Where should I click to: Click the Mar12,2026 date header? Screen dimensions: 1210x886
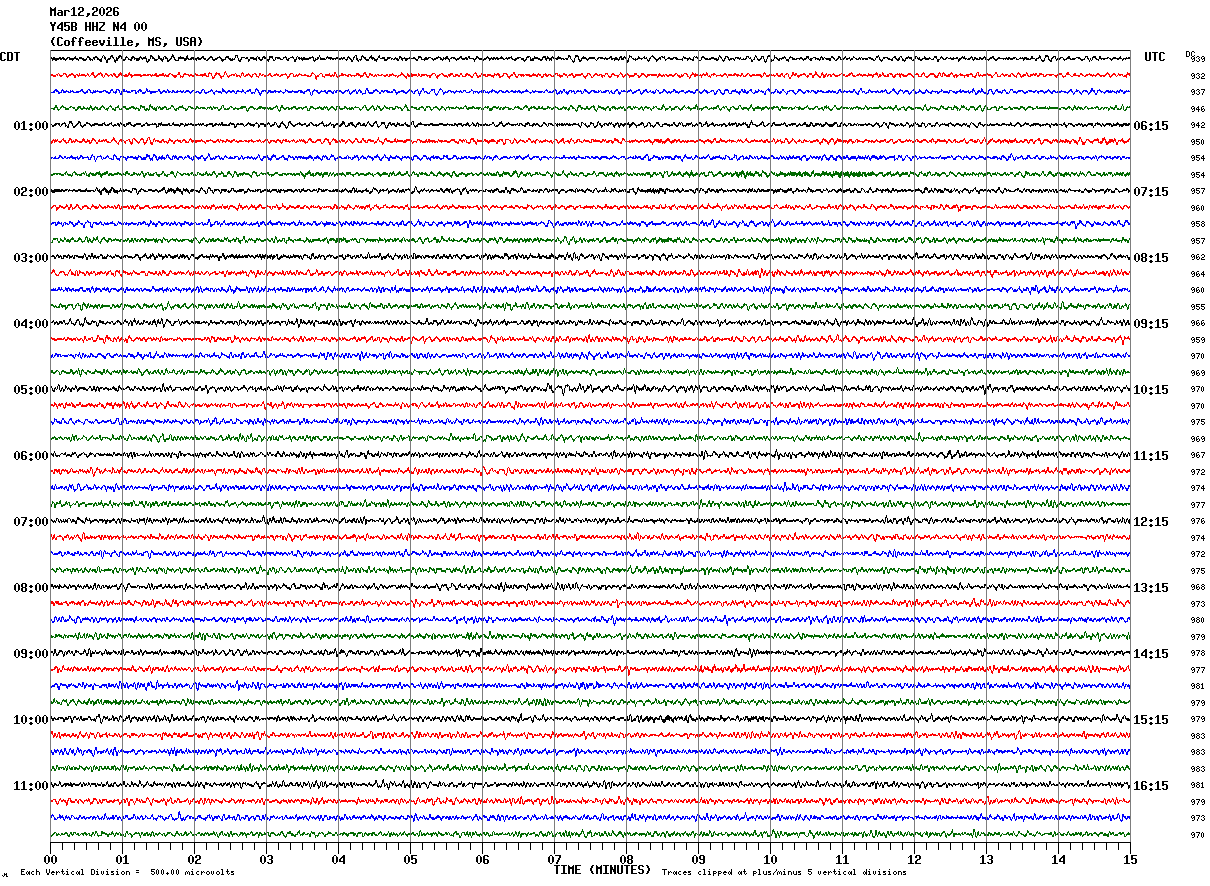pyautogui.click(x=84, y=12)
